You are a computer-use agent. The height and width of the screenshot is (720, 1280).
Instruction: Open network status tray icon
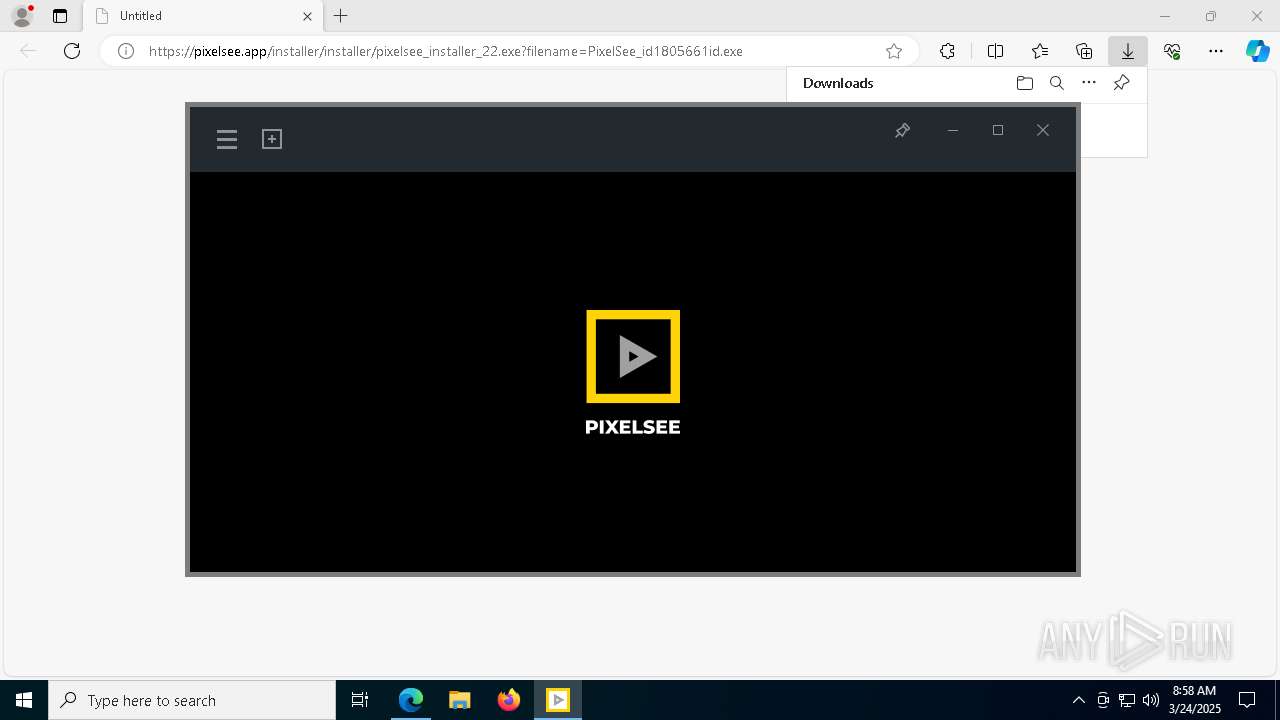click(1127, 700)
